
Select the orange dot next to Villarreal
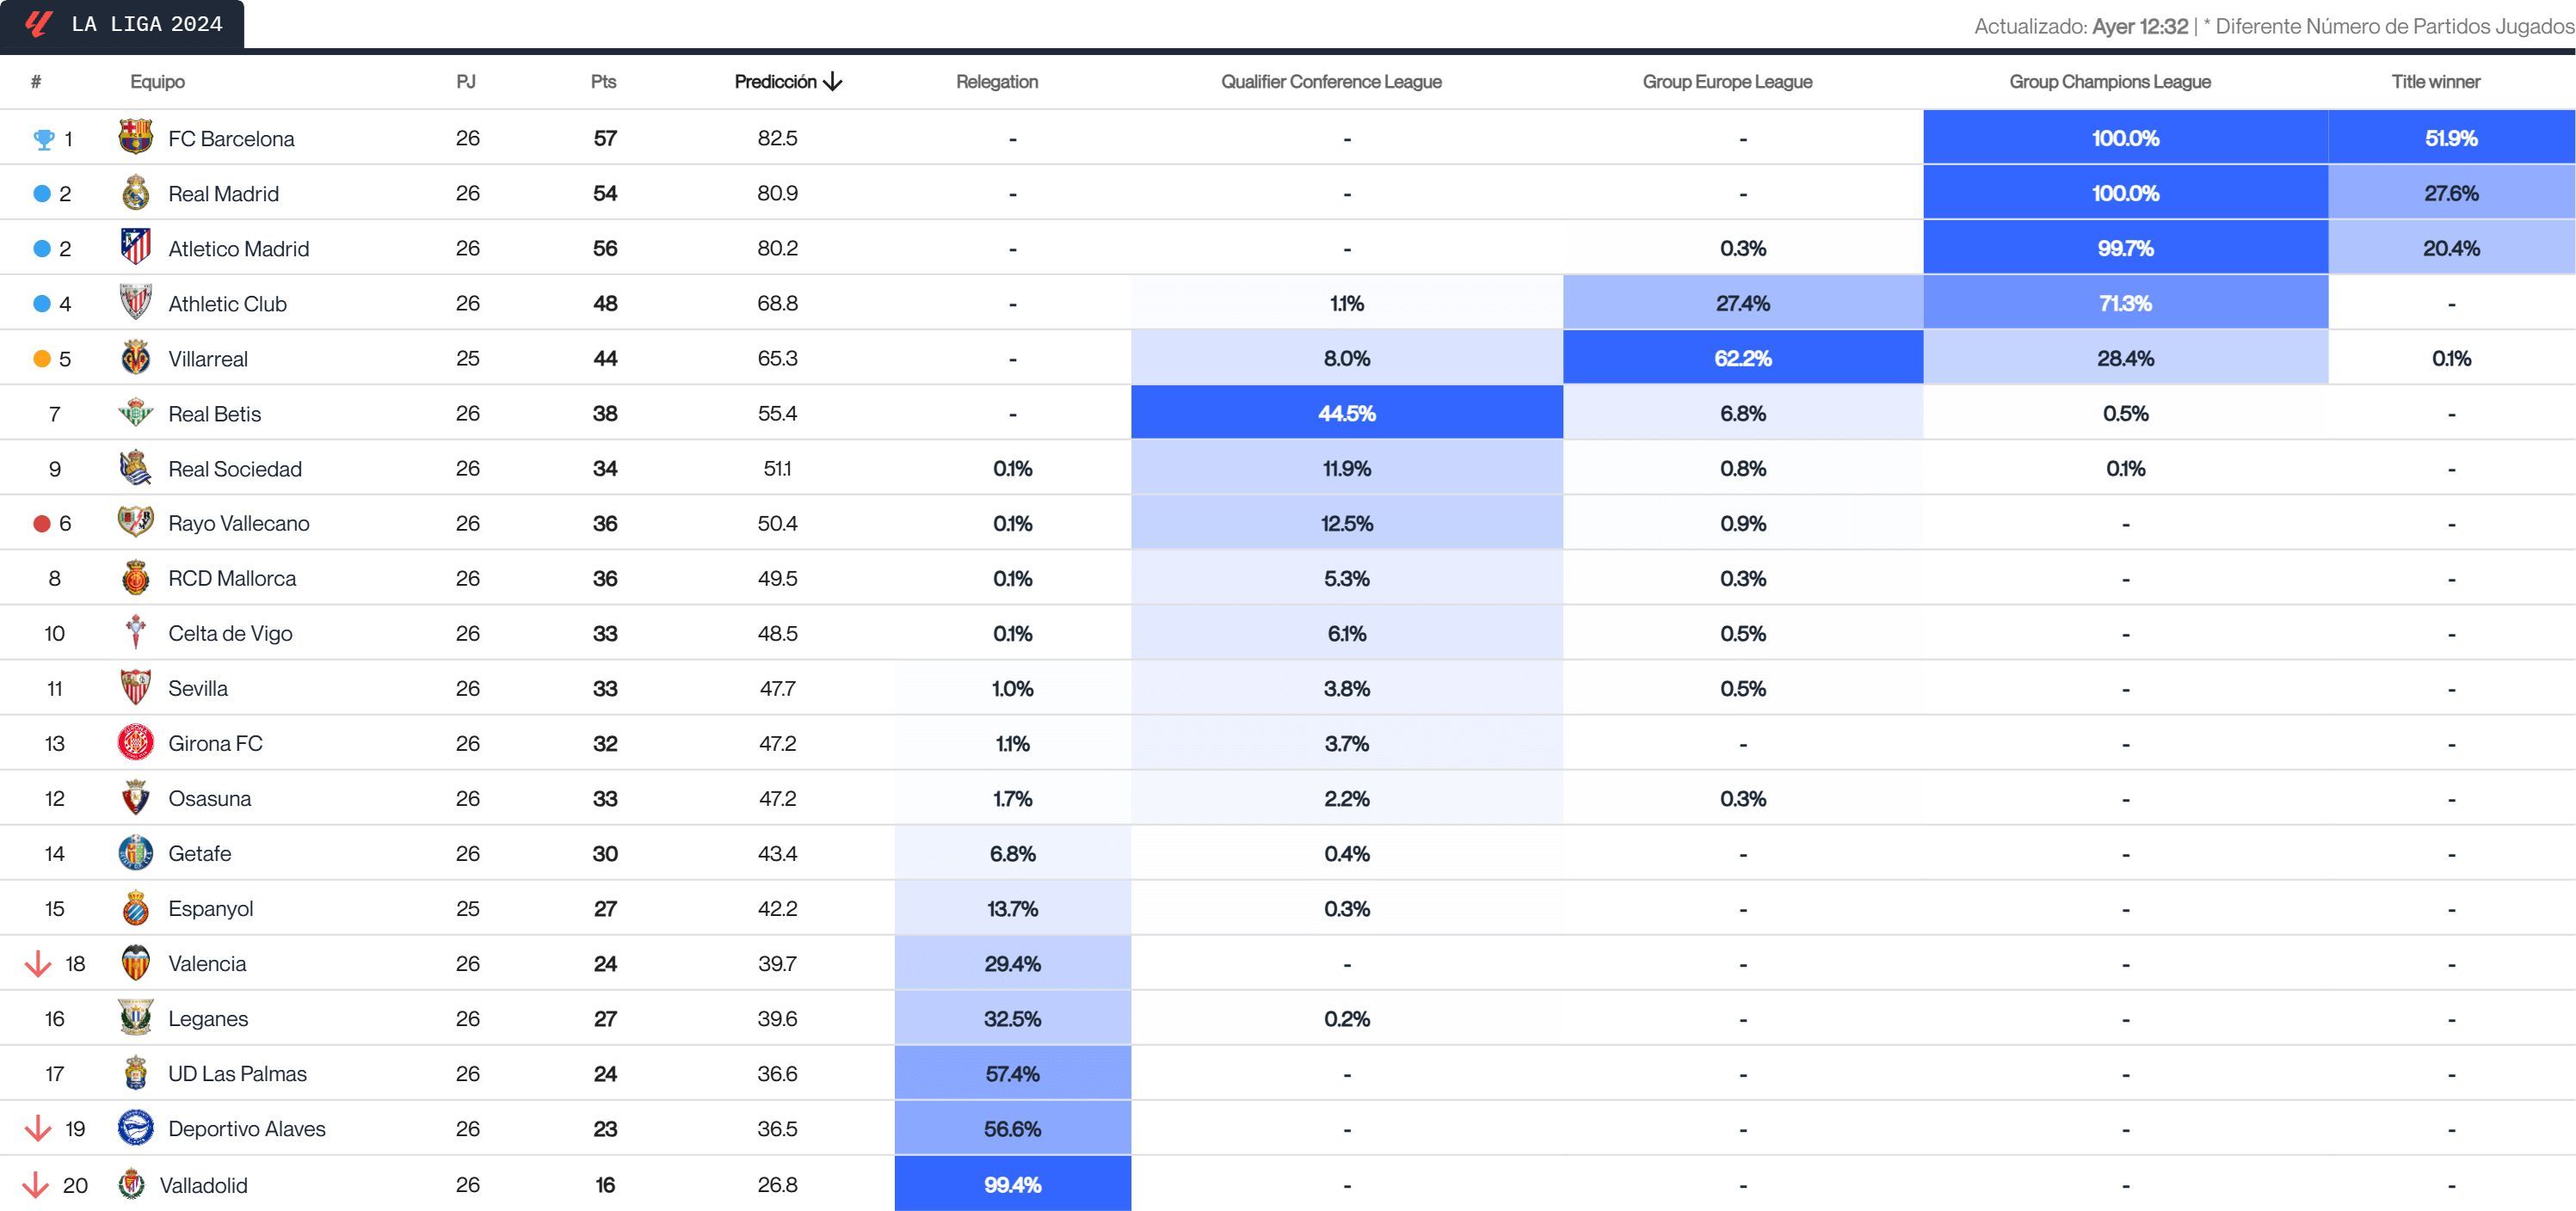[x=44, y=358]
